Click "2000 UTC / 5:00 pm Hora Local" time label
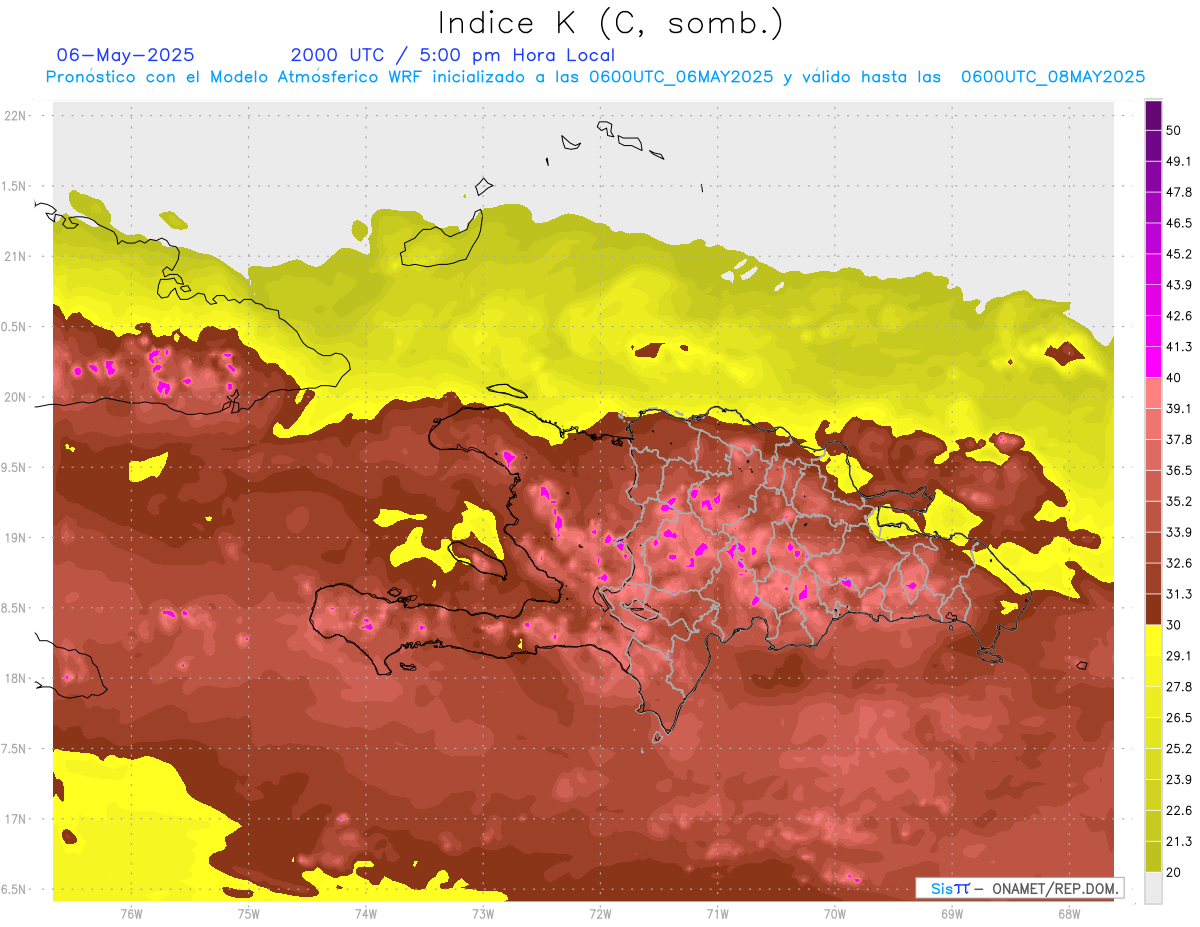Image resolution: width=1200 pixels, height=927 pixels. click(452, 55)
